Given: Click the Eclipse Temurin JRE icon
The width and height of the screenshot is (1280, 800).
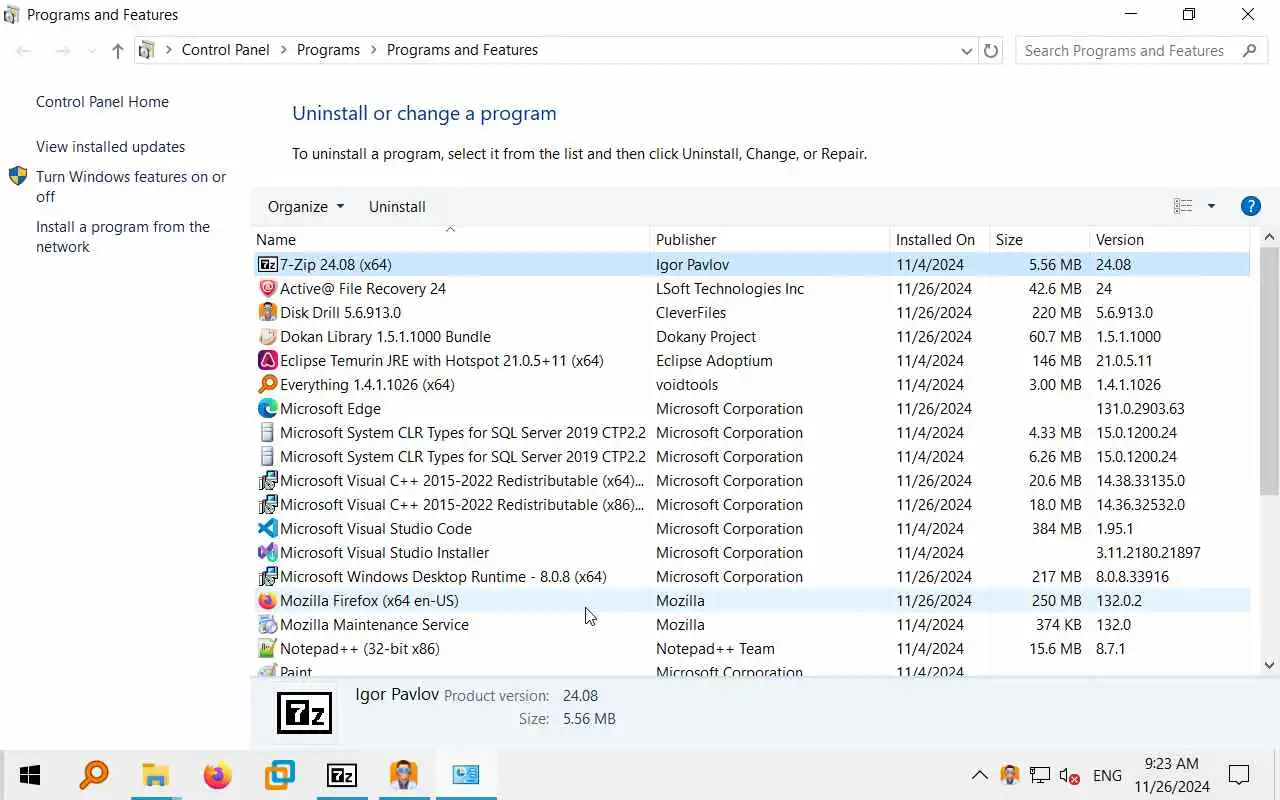Looking at the screenshot, I should click(x=268, y=361).
